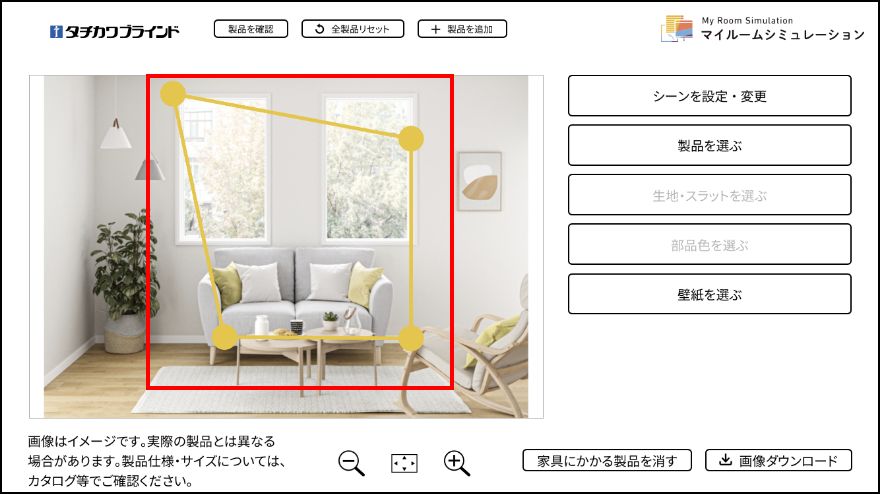880x494 pixels.
Task: Click the right window in room image
Action: (x=369, y=168)
